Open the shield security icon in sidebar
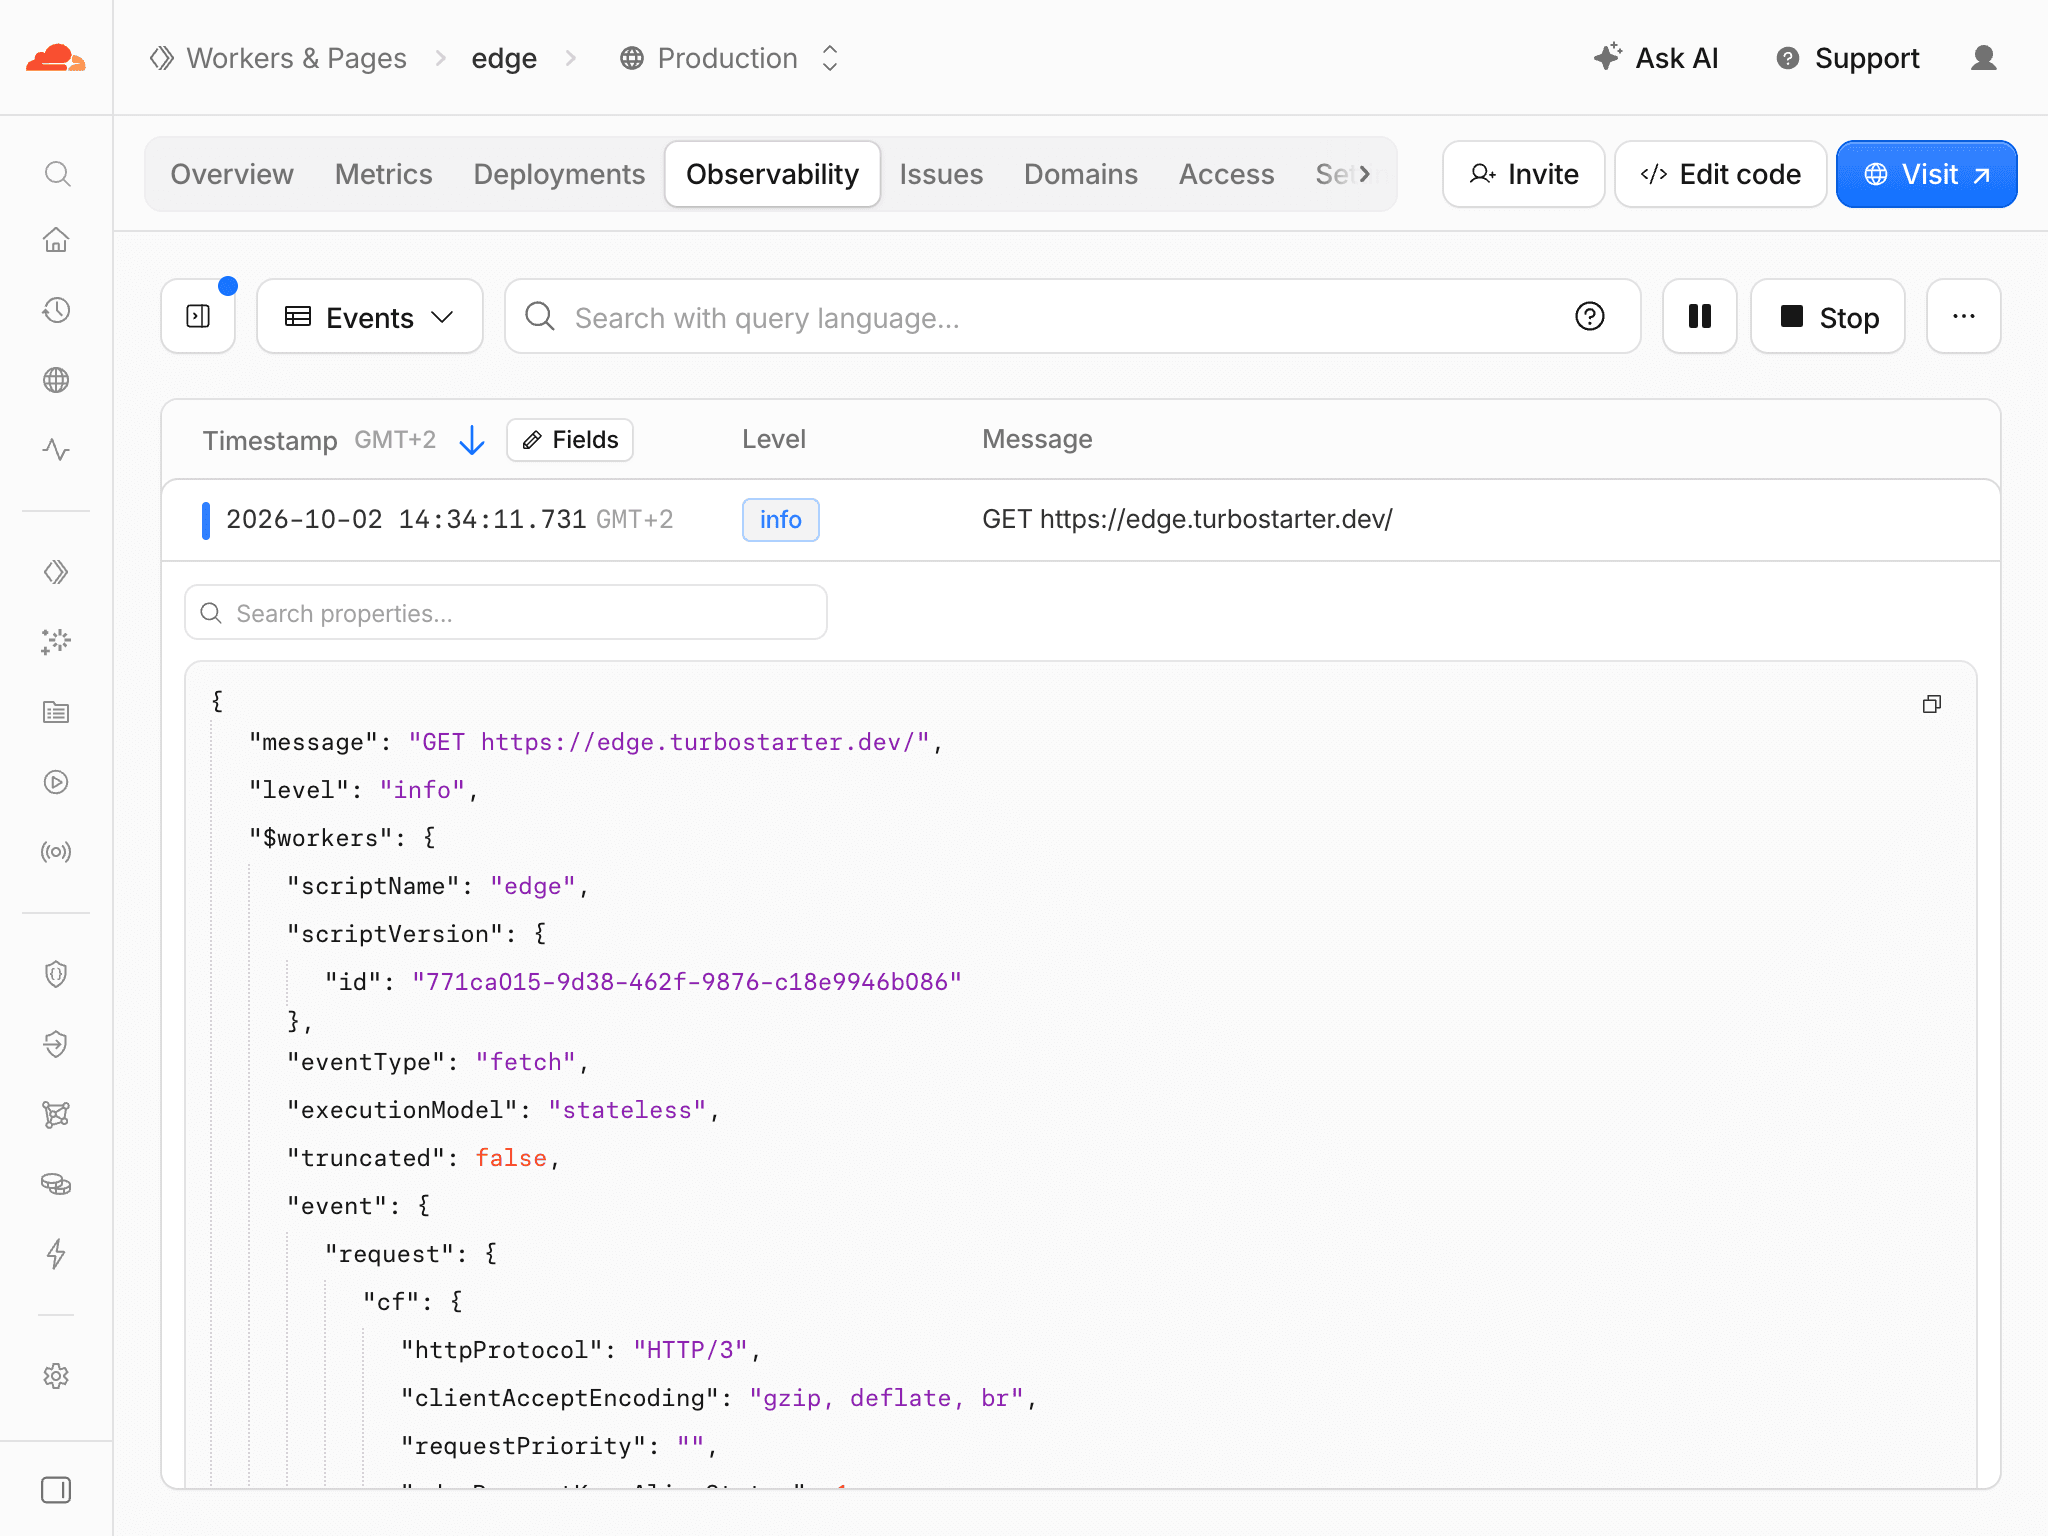The height and width of the screenshot is (1536, 2048). [56, 974]
